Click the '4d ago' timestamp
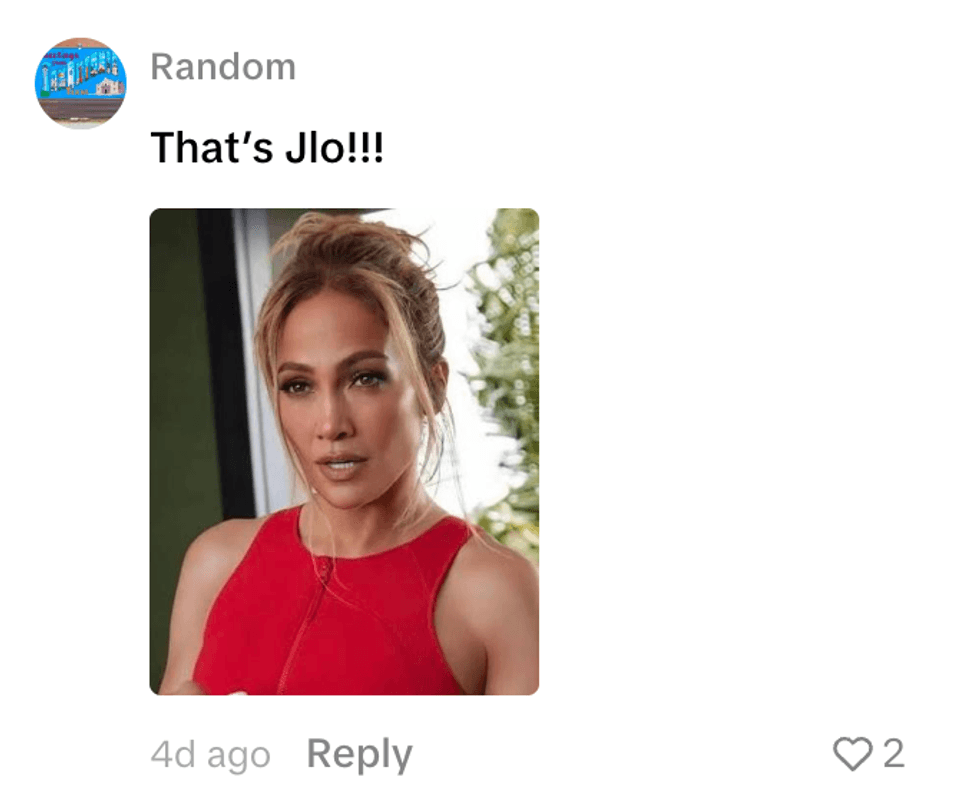Image resolution: width=980 pixels, height=794 pixels. coord(211,755)
